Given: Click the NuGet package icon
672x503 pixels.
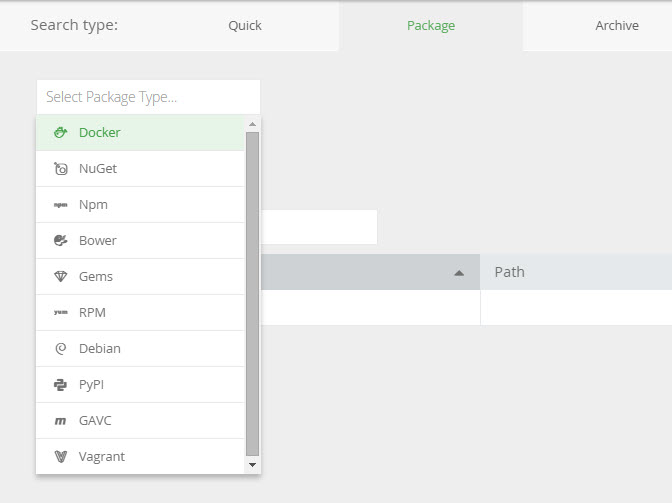Looking at the screenshot, I should pos(60,168).
